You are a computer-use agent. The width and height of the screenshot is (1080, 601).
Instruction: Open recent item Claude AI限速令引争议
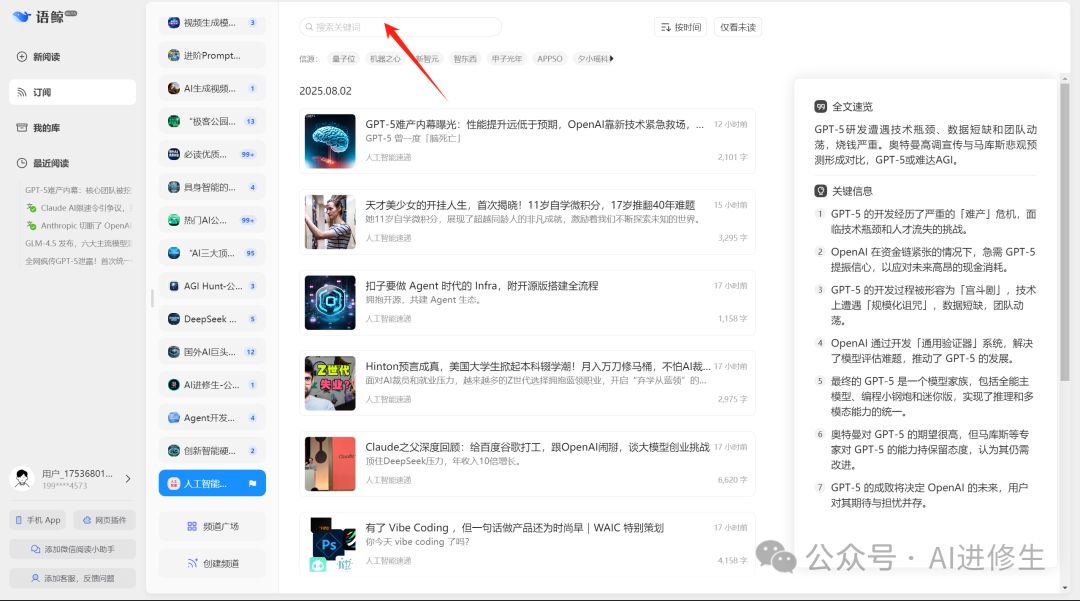[x=79, y=208]
